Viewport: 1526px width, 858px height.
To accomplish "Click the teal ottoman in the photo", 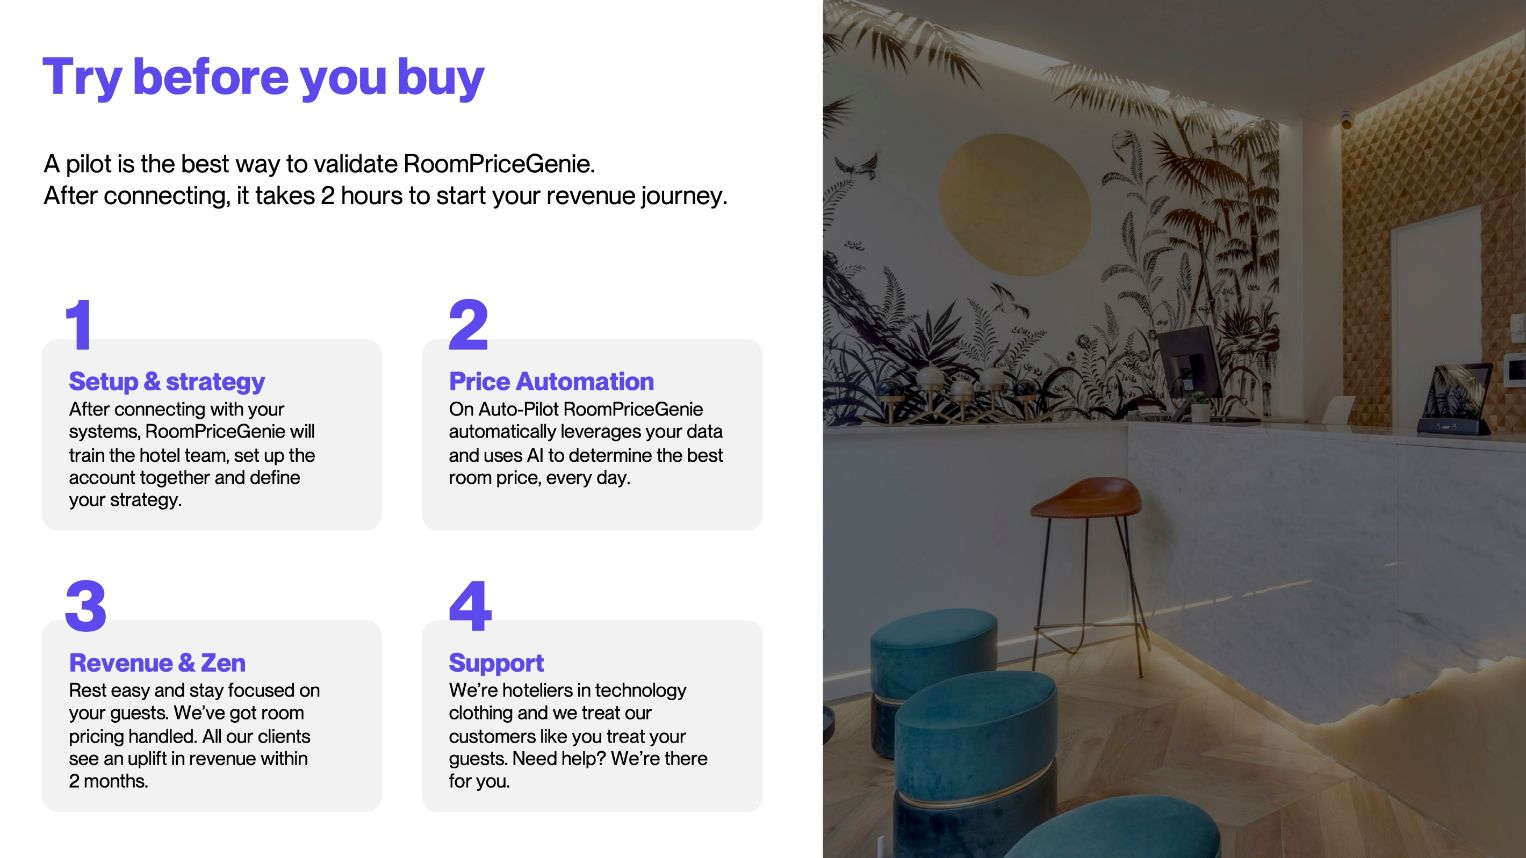I will pyautogui.click(x=975, y=720).
